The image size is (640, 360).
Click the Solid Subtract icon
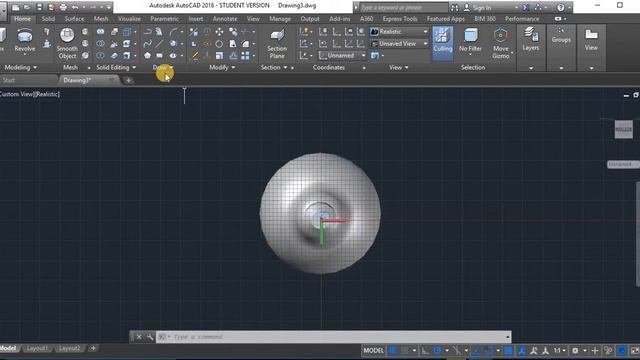tap(100, 43)
